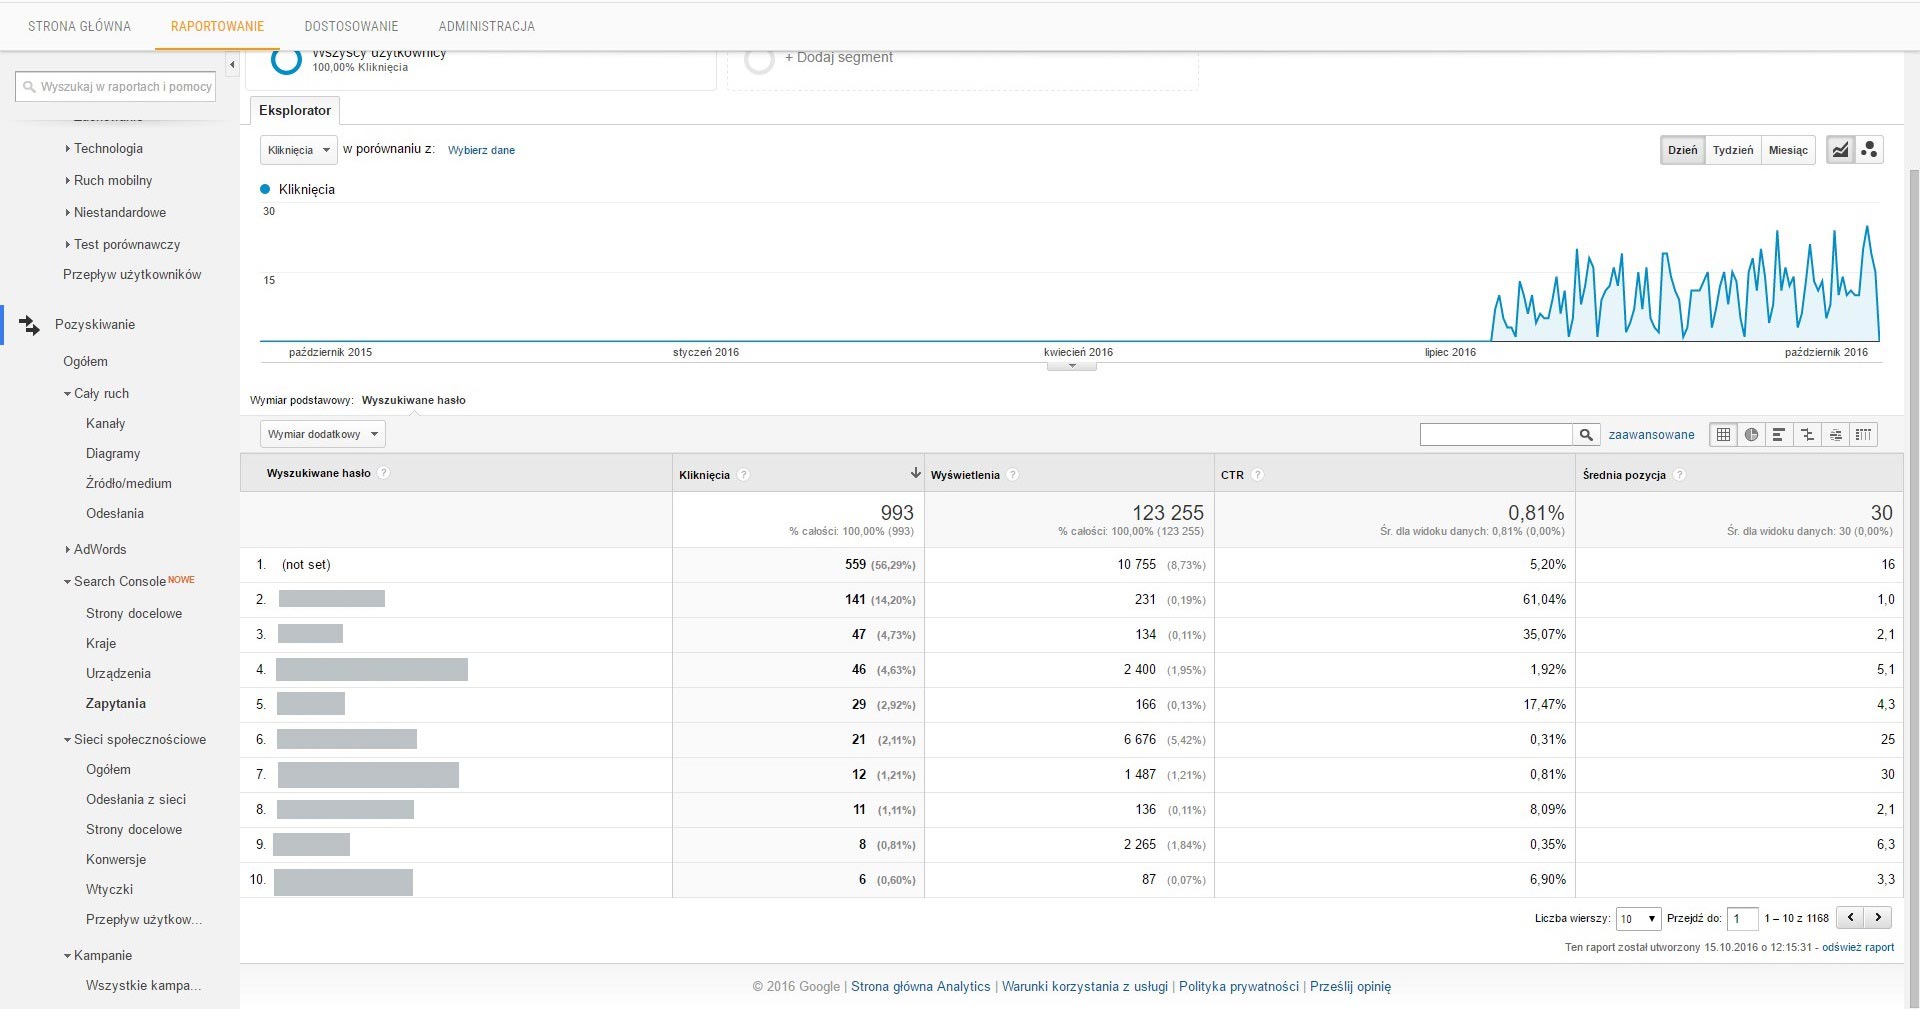Image resolution: width=1920 pixels, height=1010 pixels.
Task: Click Prześlij opinię footer link
Action: tap(1350, 986)
